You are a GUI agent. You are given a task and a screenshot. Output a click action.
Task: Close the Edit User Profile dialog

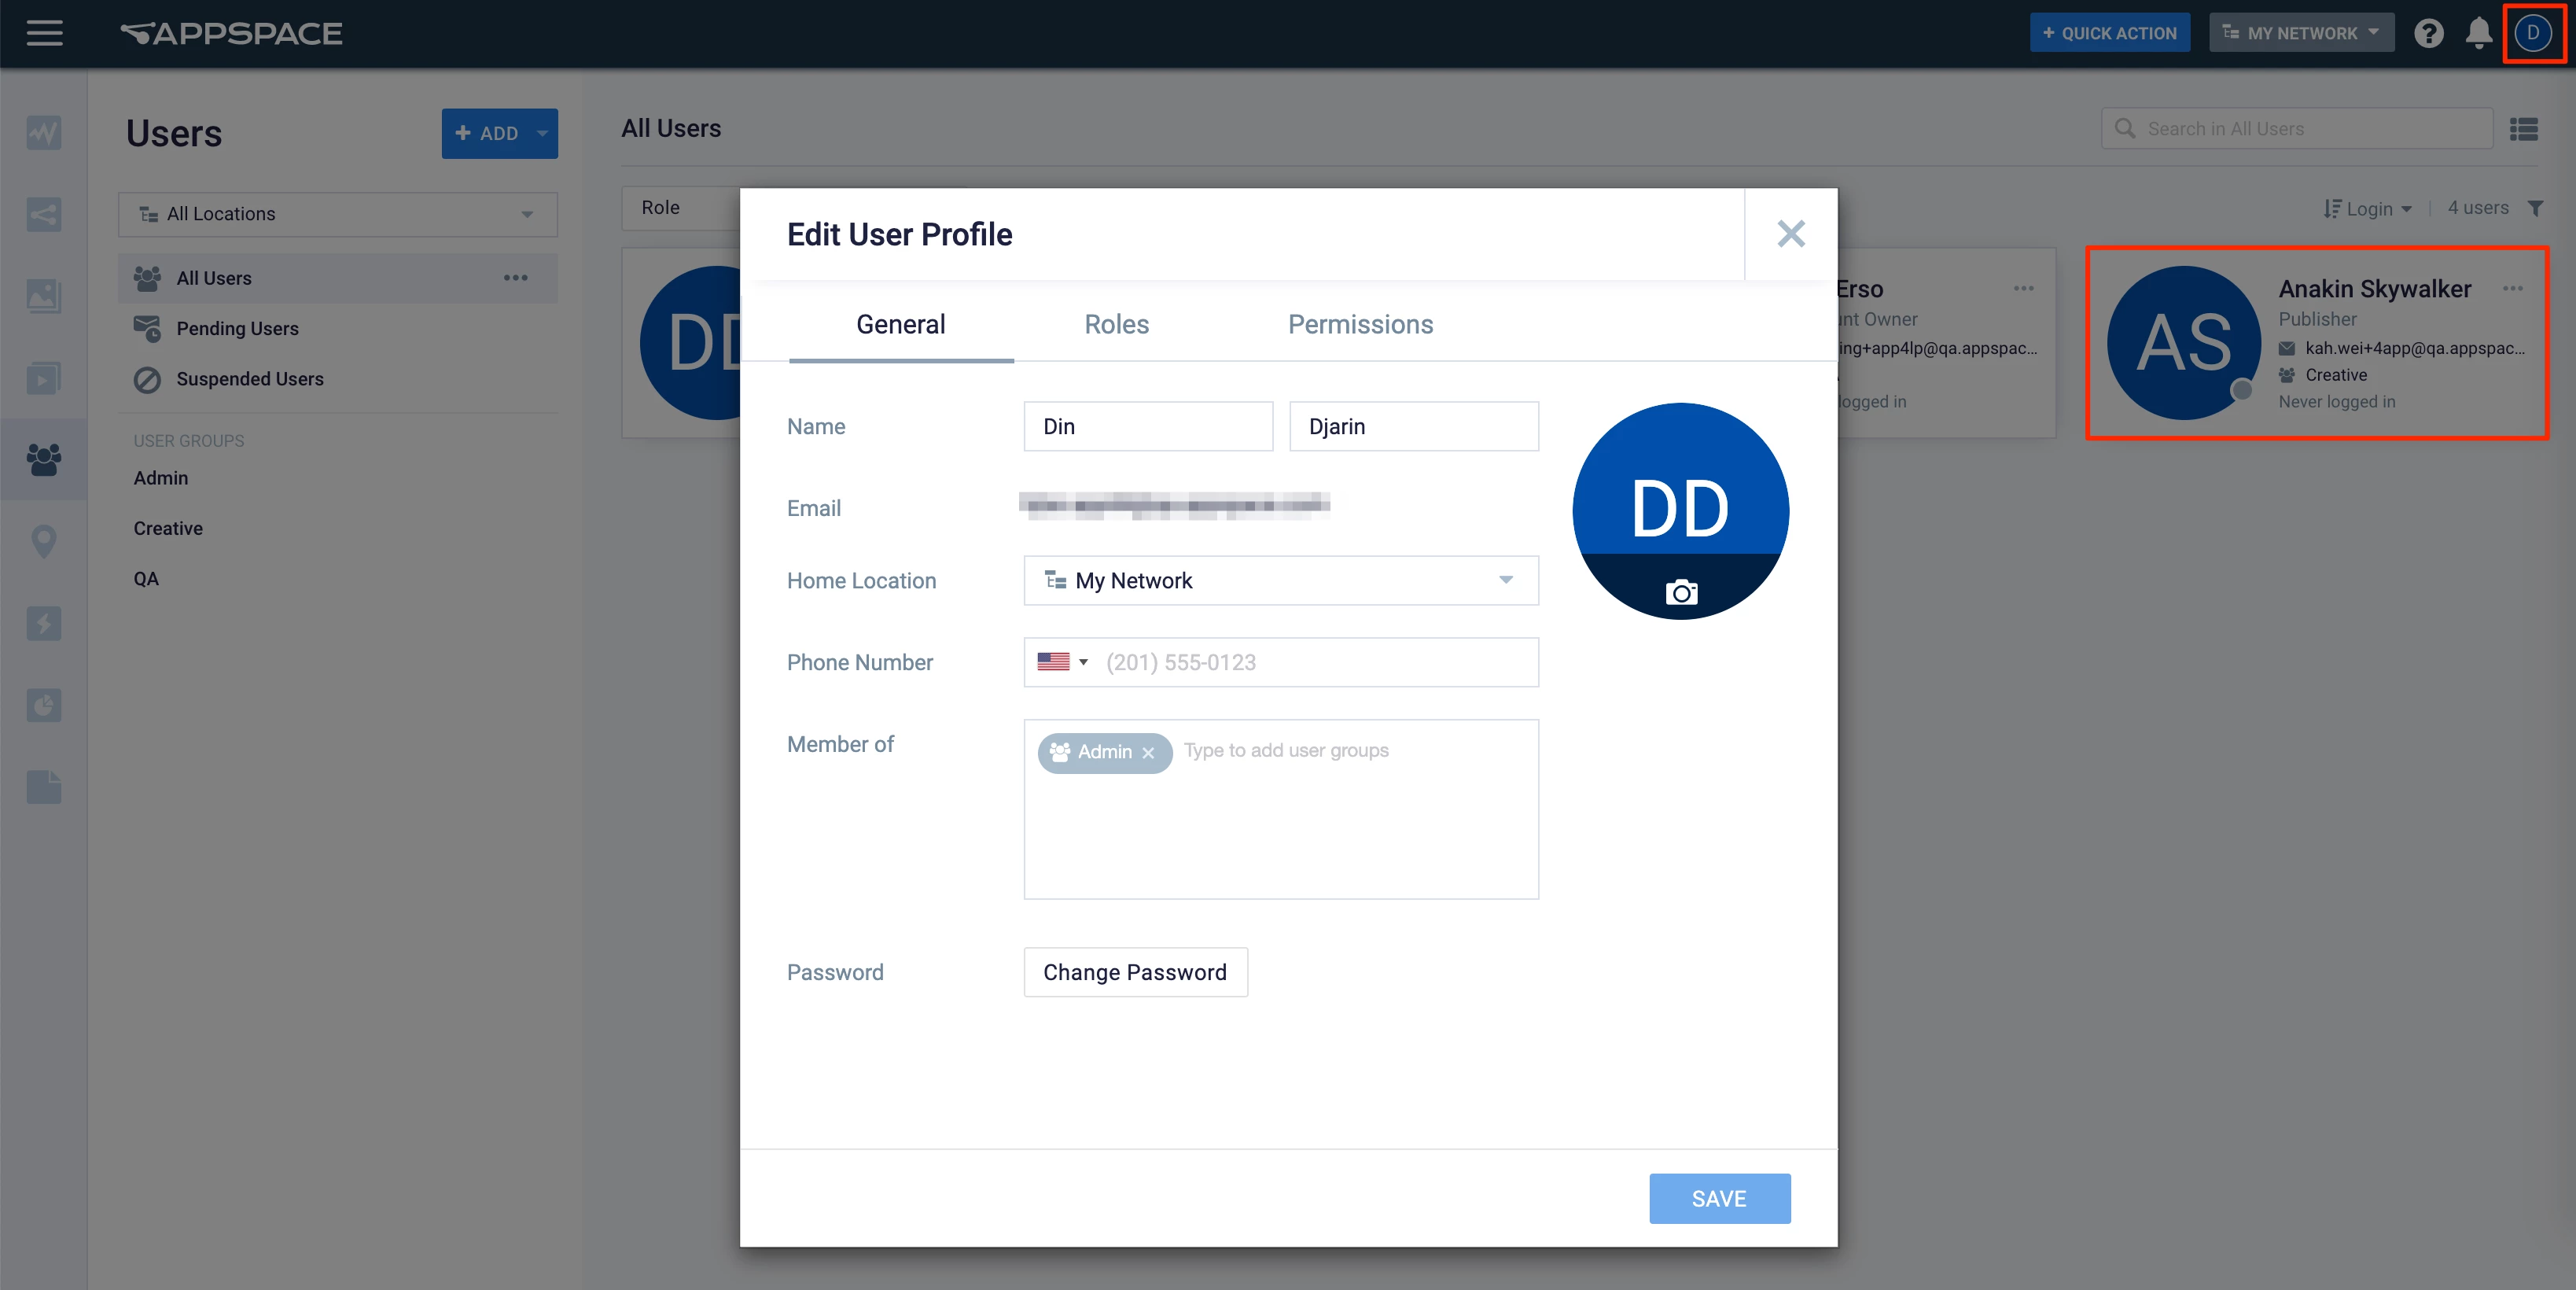(x=1790, y=234)
